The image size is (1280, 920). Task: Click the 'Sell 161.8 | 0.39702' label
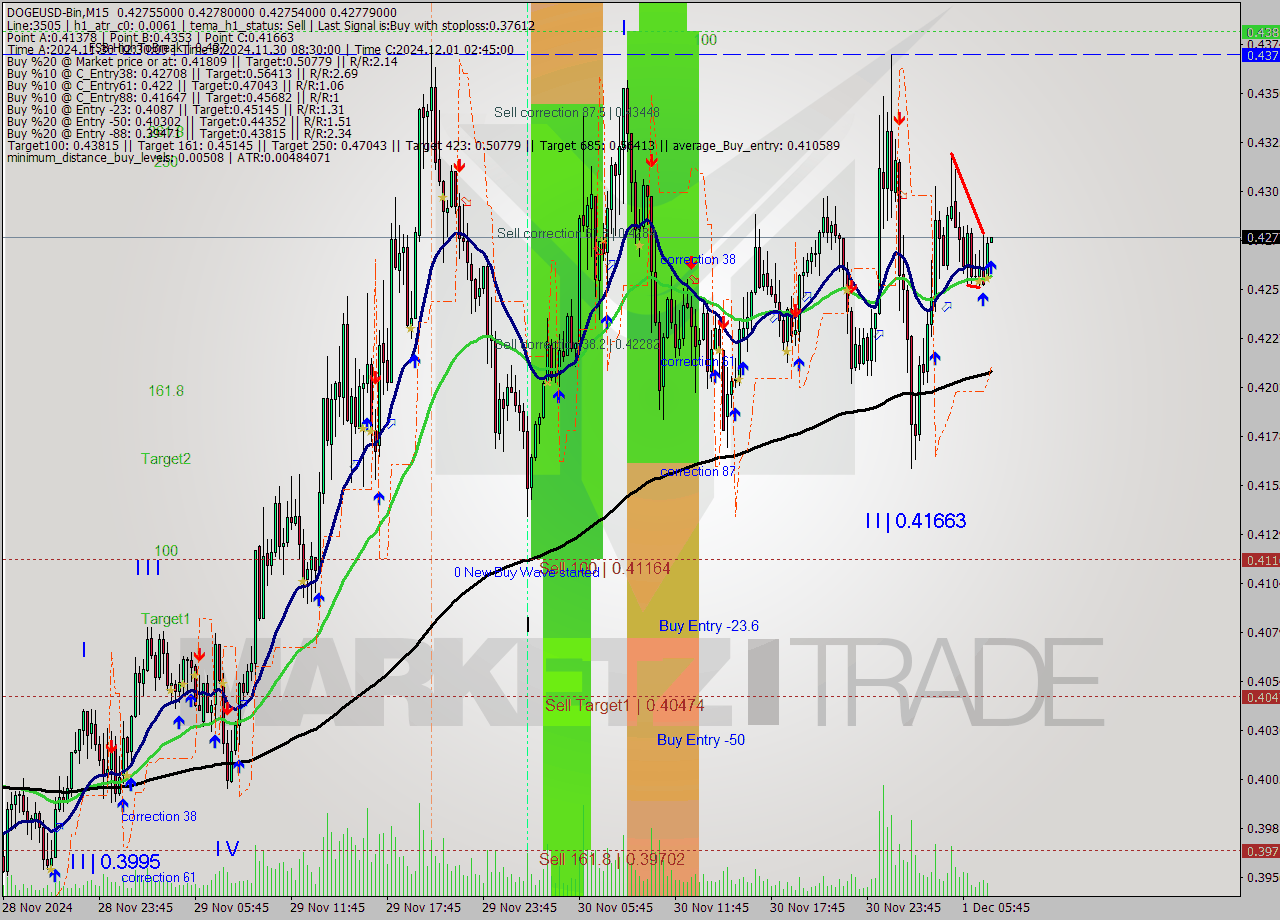(x=611, y=858)
